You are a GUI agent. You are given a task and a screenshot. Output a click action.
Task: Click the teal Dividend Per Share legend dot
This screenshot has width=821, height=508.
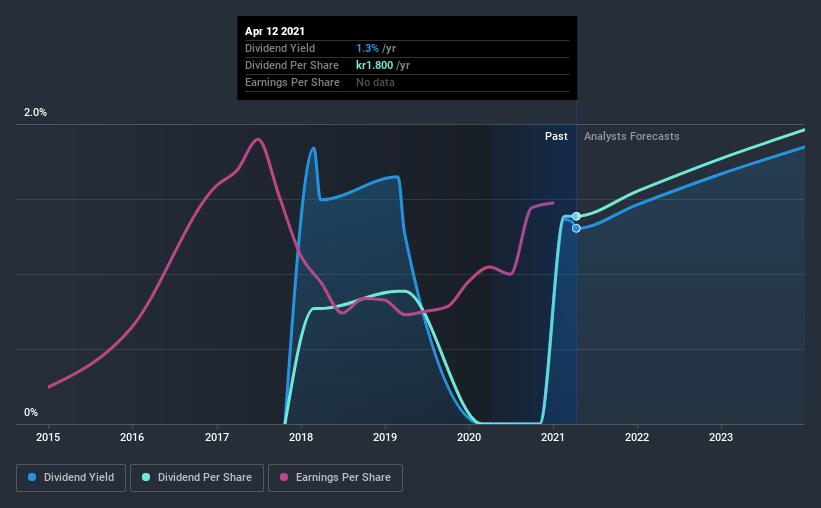point(146,477)
